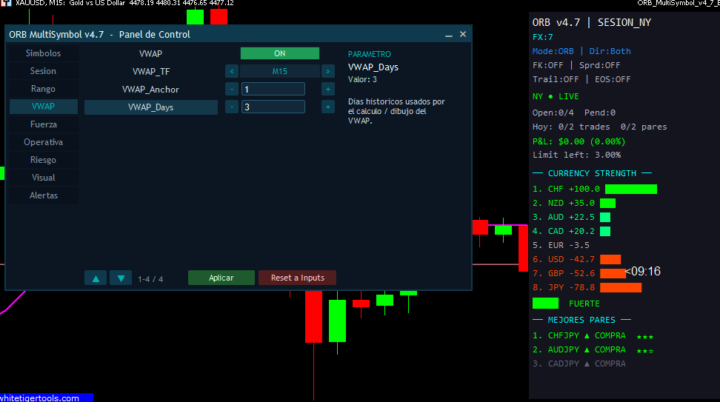Viewport: 720px width, 402px height.
Task: Click the Mode:ORB | Dir:Both status line
Action: point(581,51)
